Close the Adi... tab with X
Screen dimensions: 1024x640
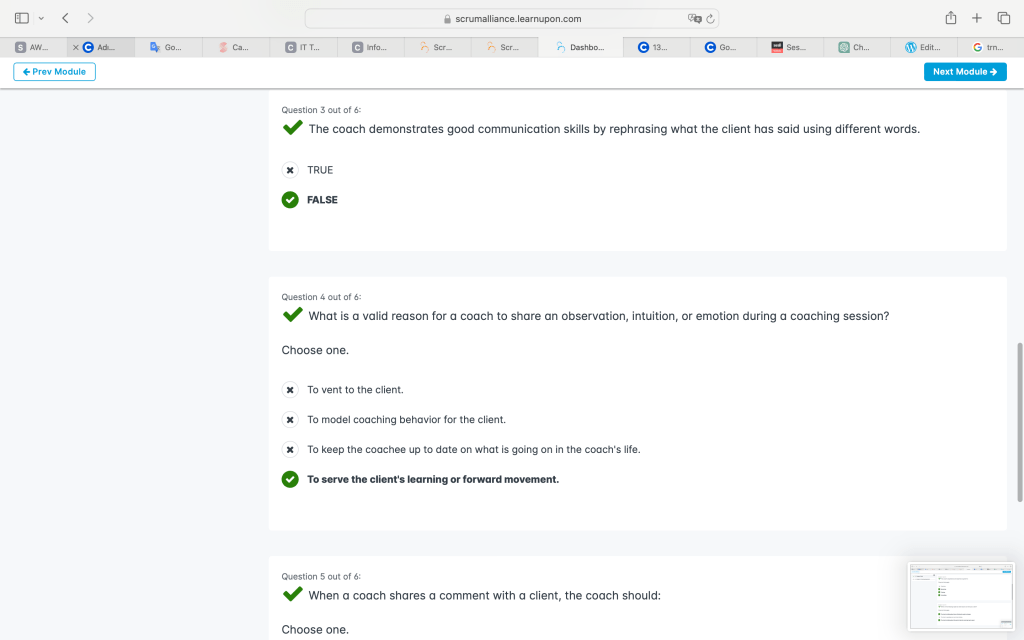point(76,47)
